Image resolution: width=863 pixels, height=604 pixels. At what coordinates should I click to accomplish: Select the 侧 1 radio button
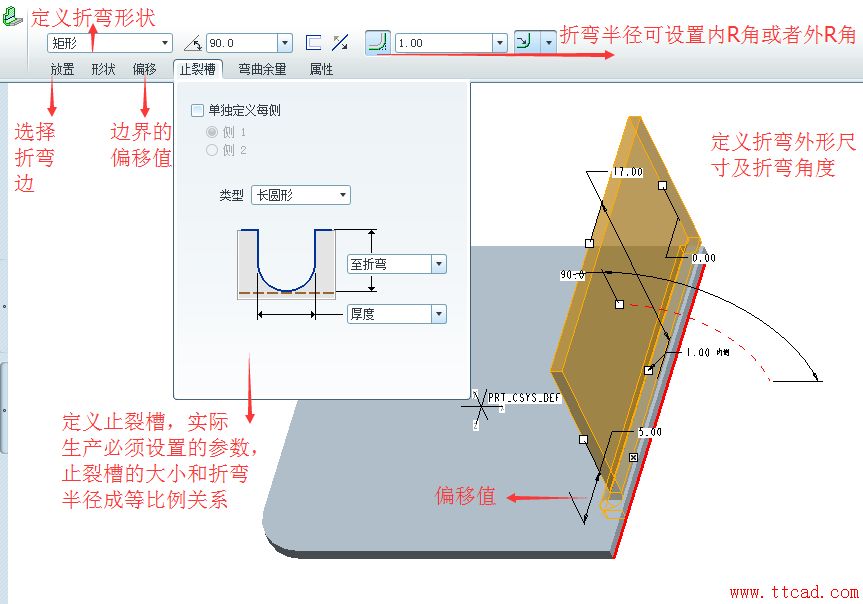[x=212, y=132]
